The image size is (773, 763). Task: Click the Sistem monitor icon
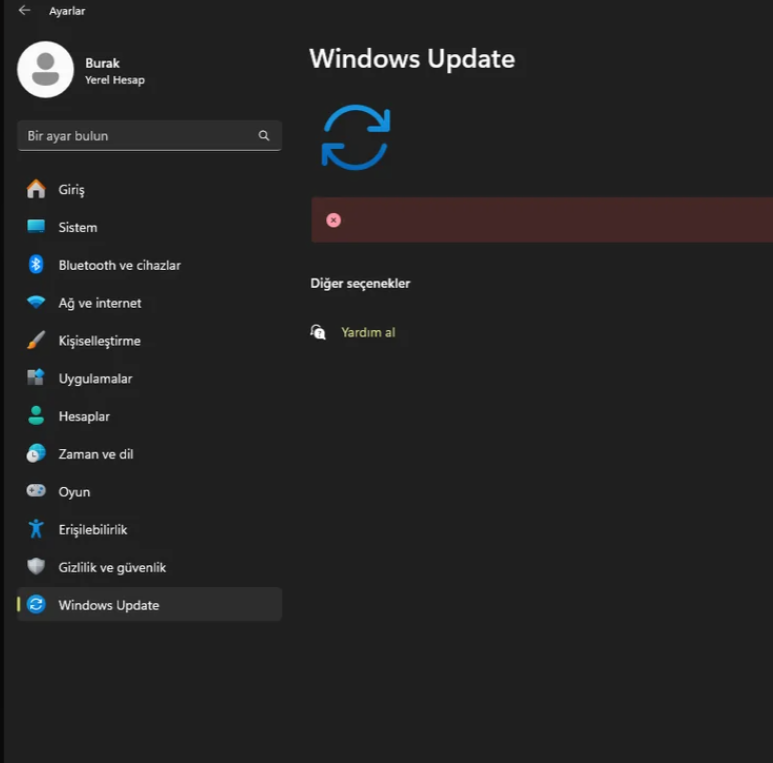point(36,227)
